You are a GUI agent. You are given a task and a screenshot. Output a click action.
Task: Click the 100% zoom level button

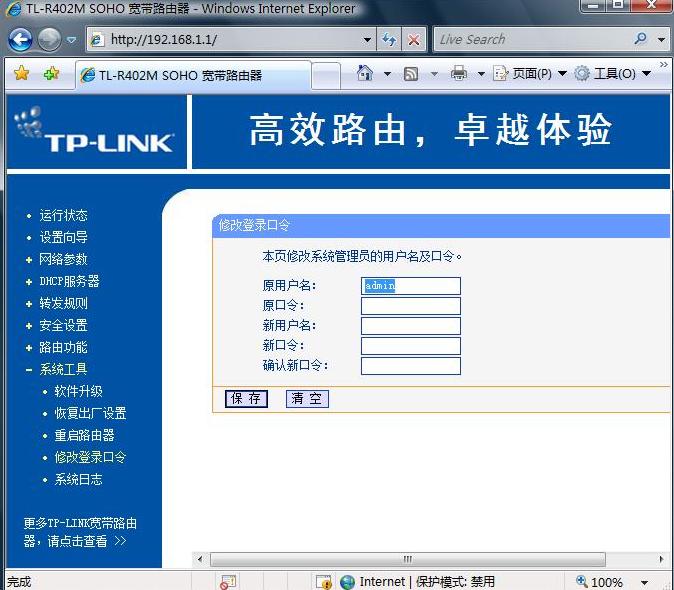pos(600,582)
